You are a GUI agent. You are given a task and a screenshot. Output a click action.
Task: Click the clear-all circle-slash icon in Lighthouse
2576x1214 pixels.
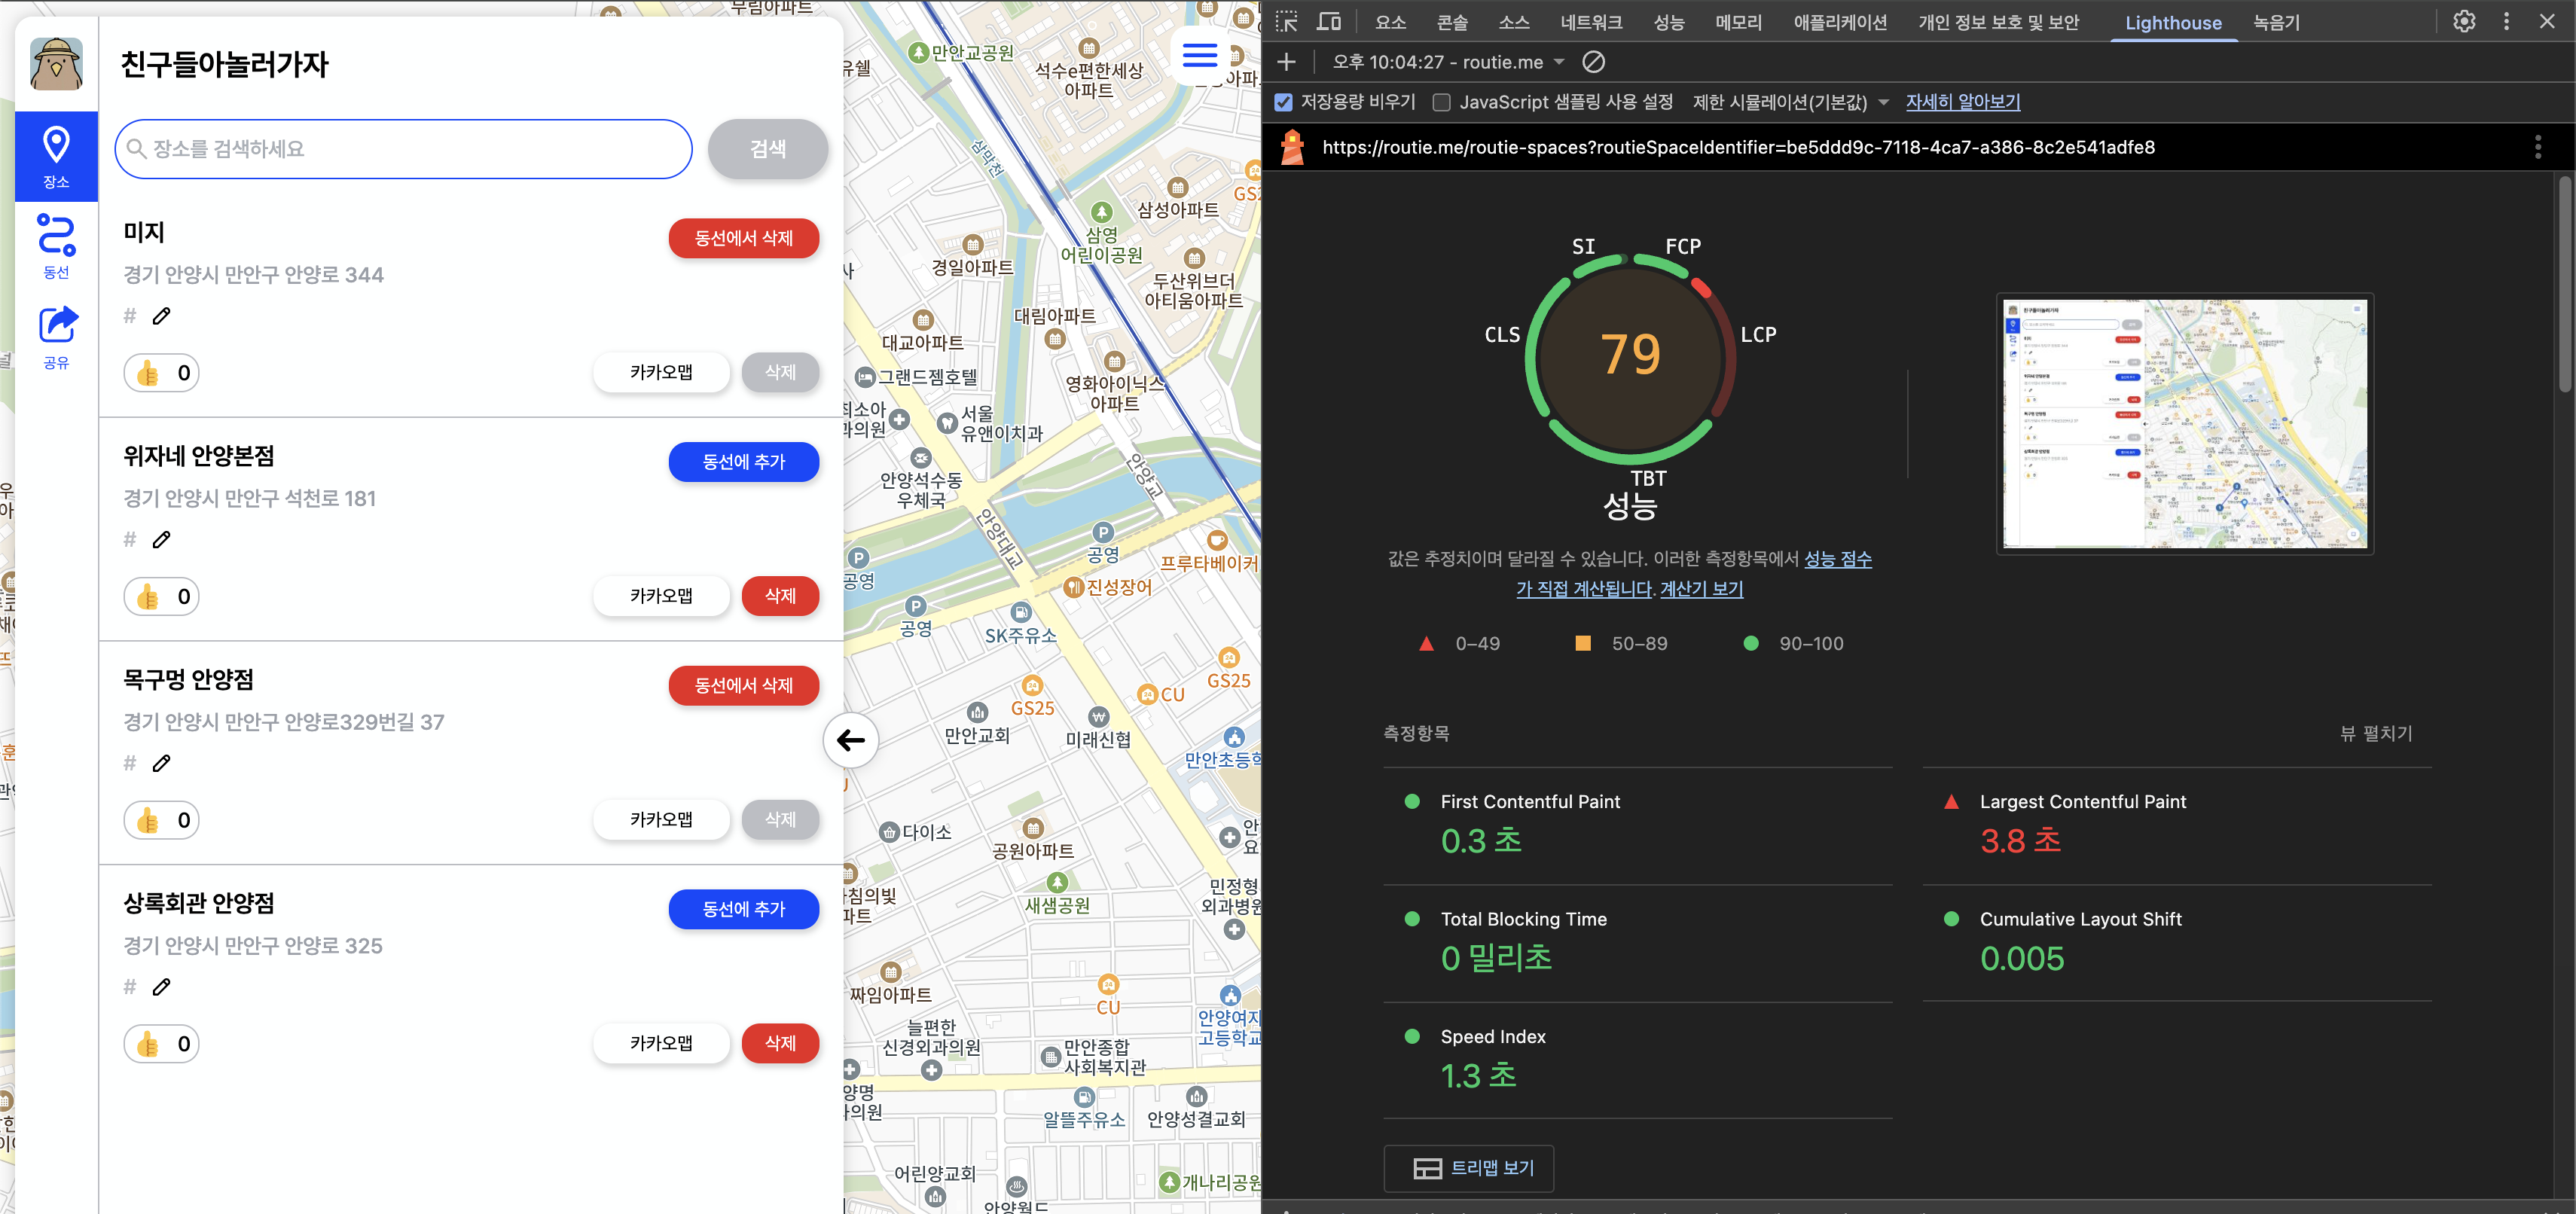coord(1593,62)
